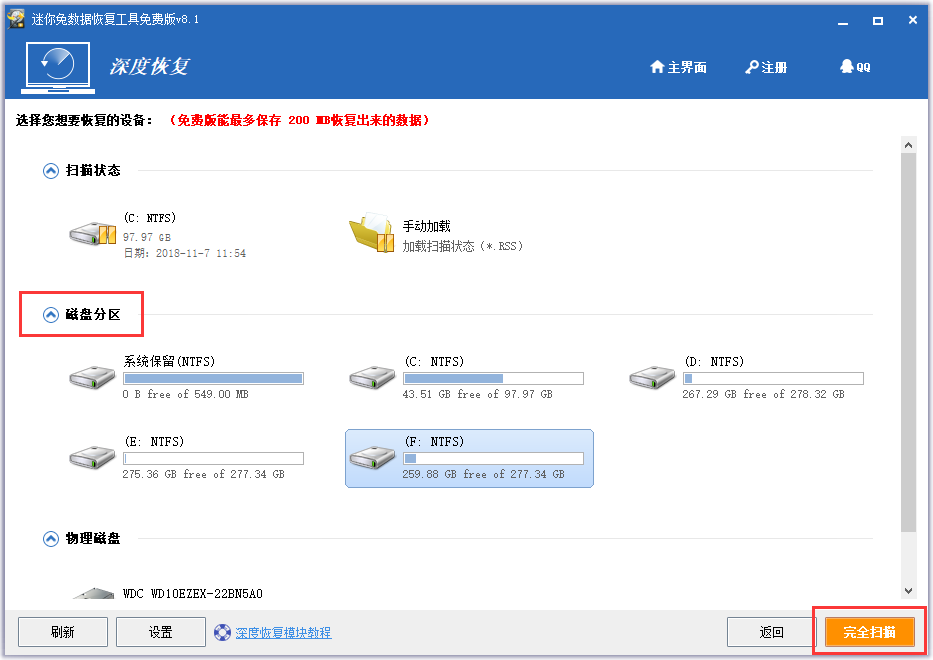
Task: Click the 返回 back button
Action: [771, 632]
